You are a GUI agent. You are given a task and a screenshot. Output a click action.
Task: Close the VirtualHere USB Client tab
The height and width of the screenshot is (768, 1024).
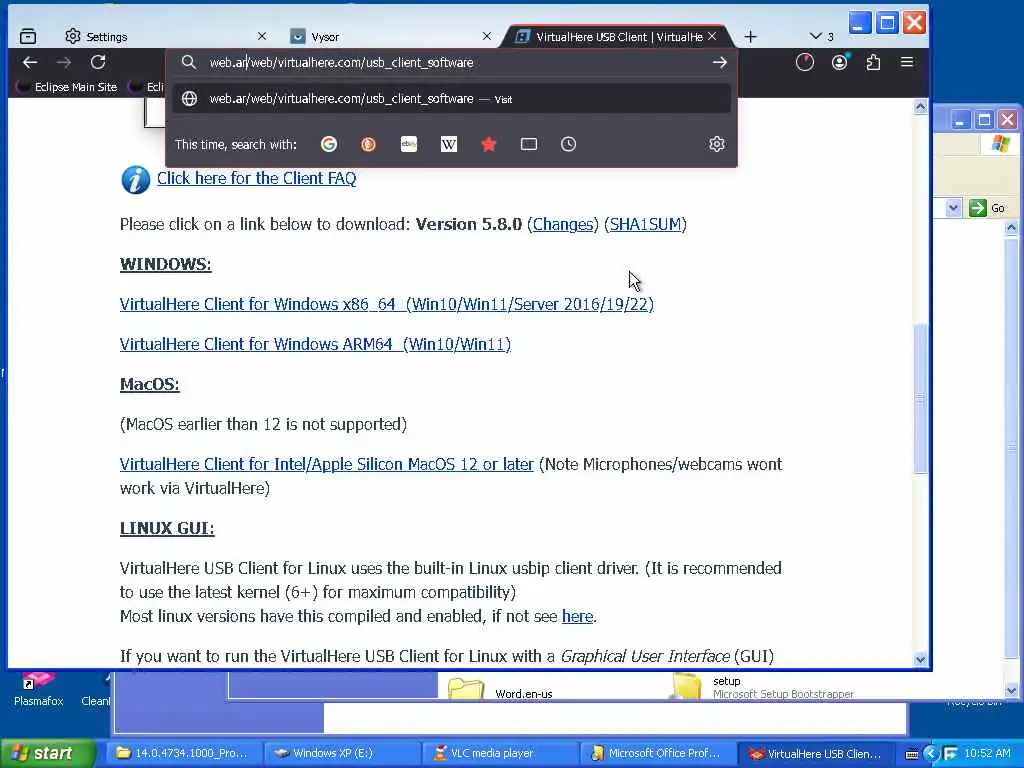[x=712, y=37]
